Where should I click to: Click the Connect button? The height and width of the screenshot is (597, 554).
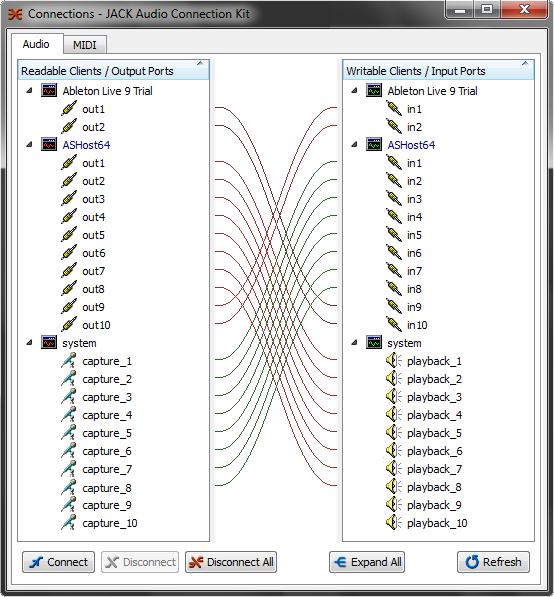(58, 562)
